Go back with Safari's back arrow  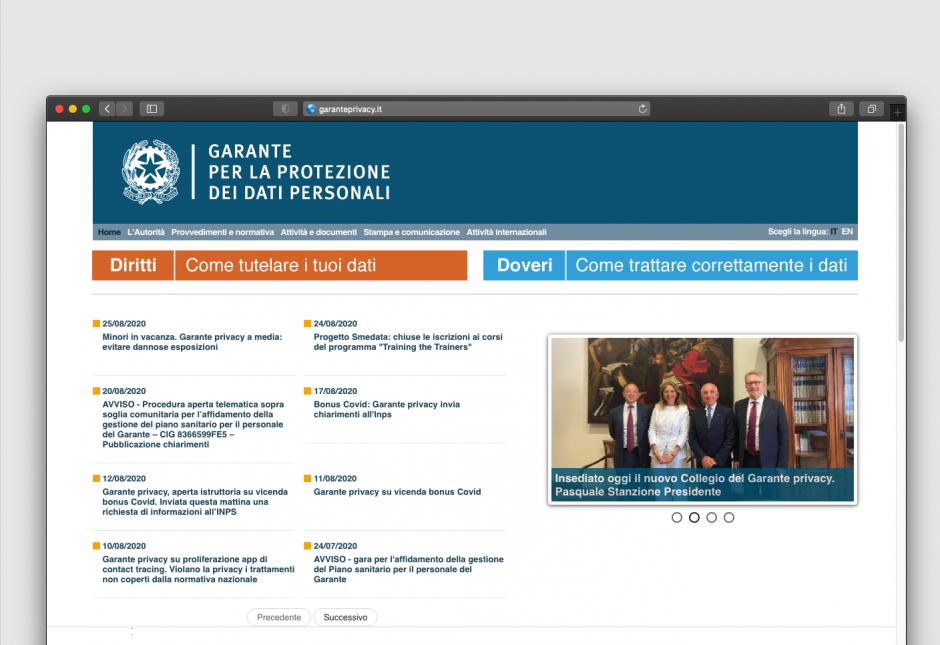coord(107,108)
